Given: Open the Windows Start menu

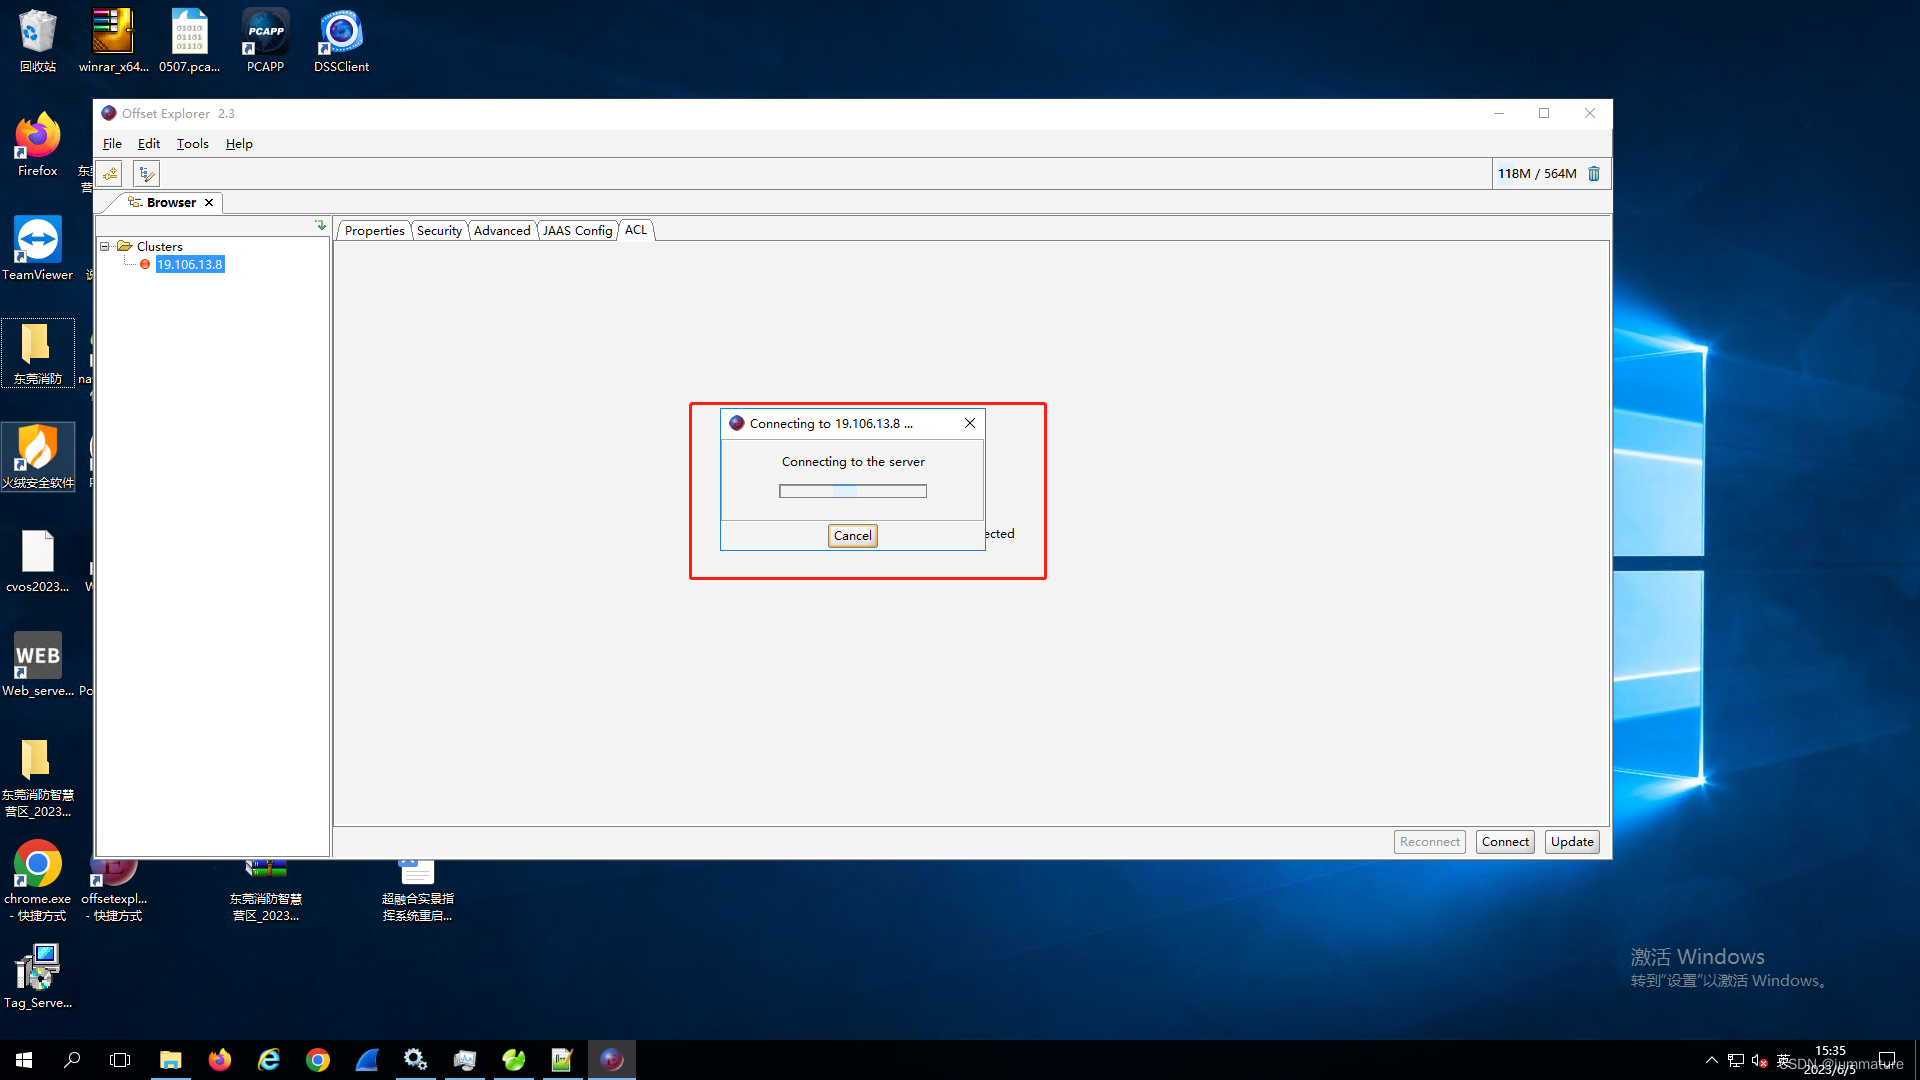Looking at the screenshot, I should coord(24,1060).
